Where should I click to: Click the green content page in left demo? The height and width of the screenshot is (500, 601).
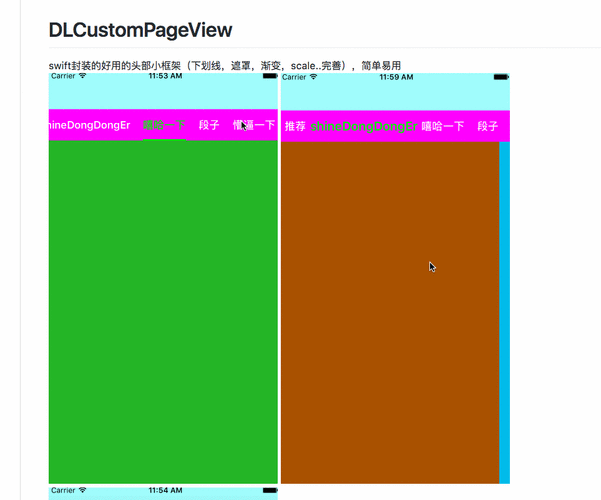coord(163,312)
